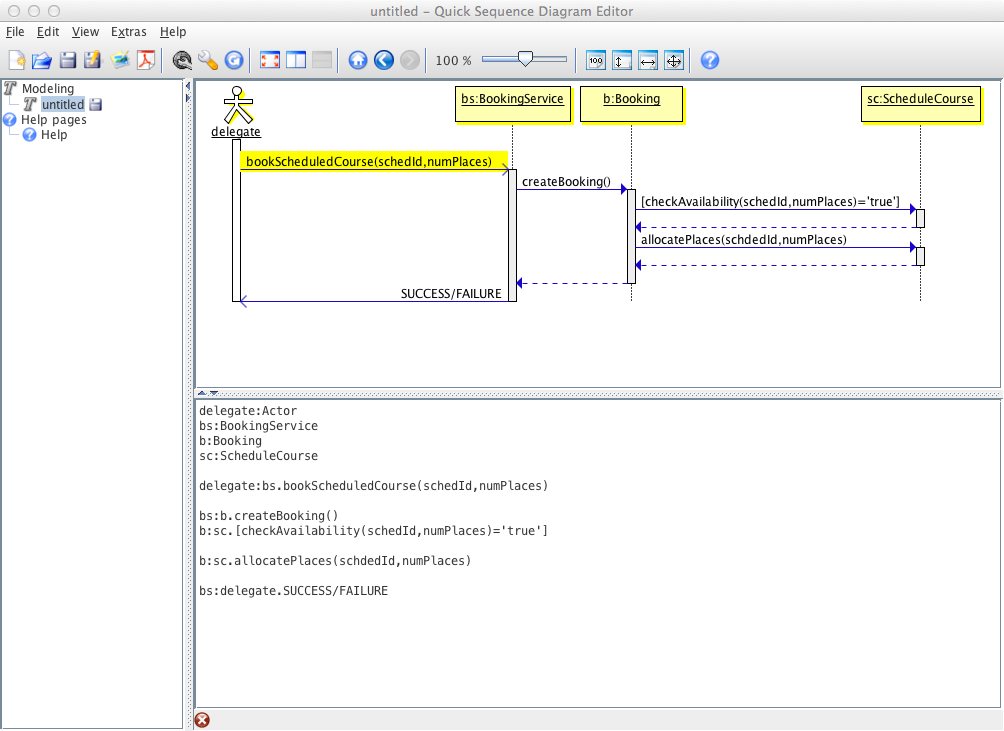This screenshot has height=731, width=1004.
Task: Save the diagram with the floppy icon
Action: [68, 61]
